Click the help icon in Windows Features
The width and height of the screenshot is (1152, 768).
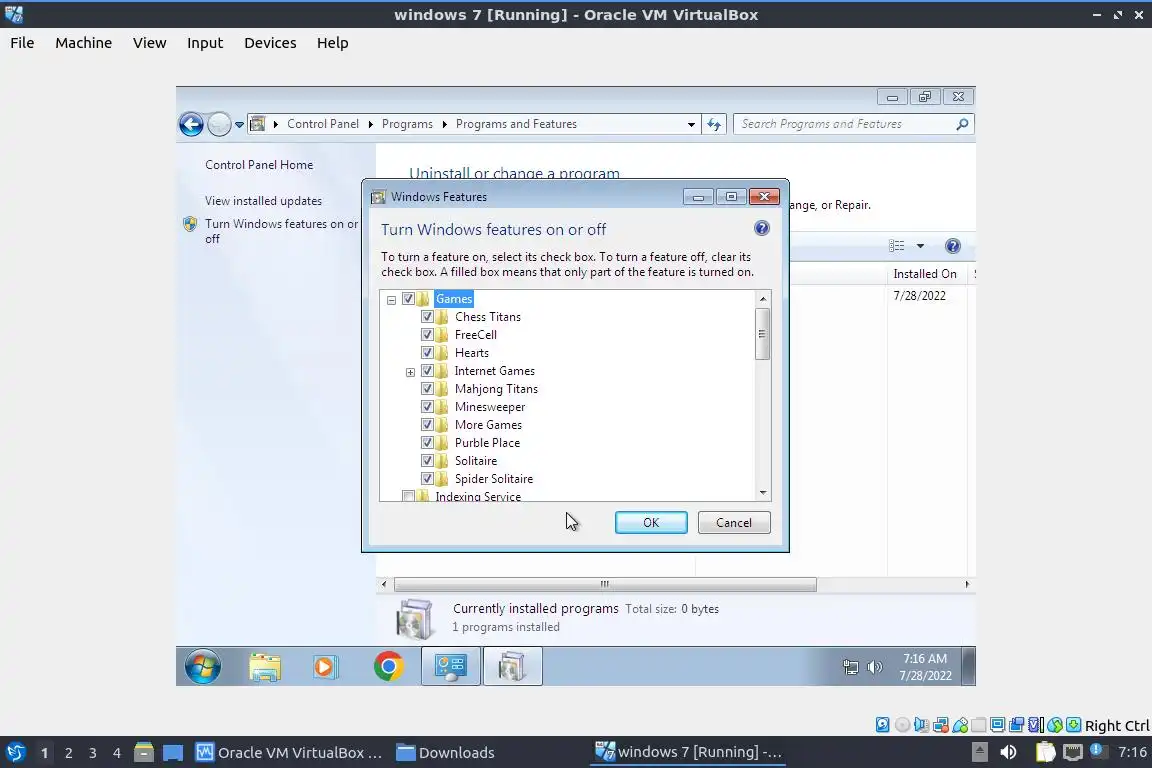point(762,228)
